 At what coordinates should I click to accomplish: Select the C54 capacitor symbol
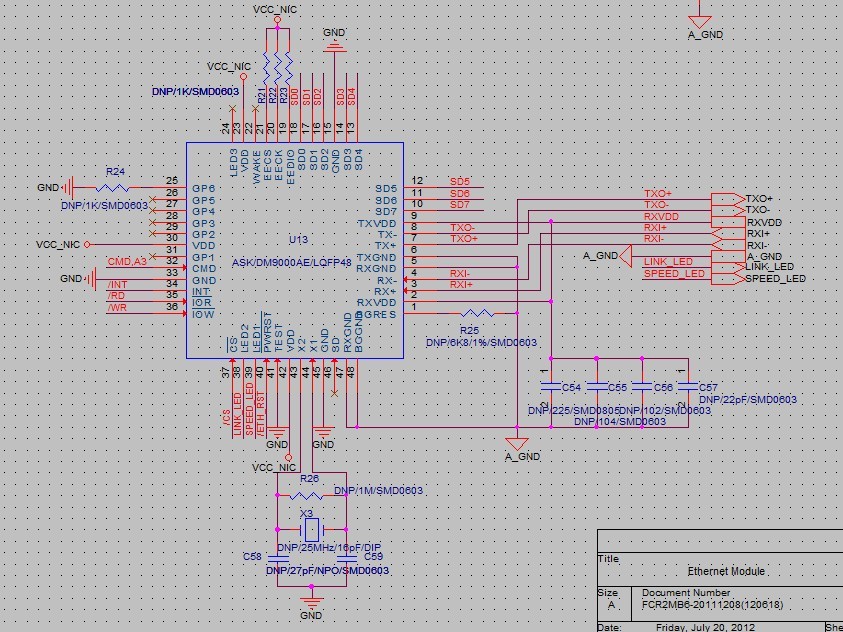pyautogui.click(x=551, y=386)
